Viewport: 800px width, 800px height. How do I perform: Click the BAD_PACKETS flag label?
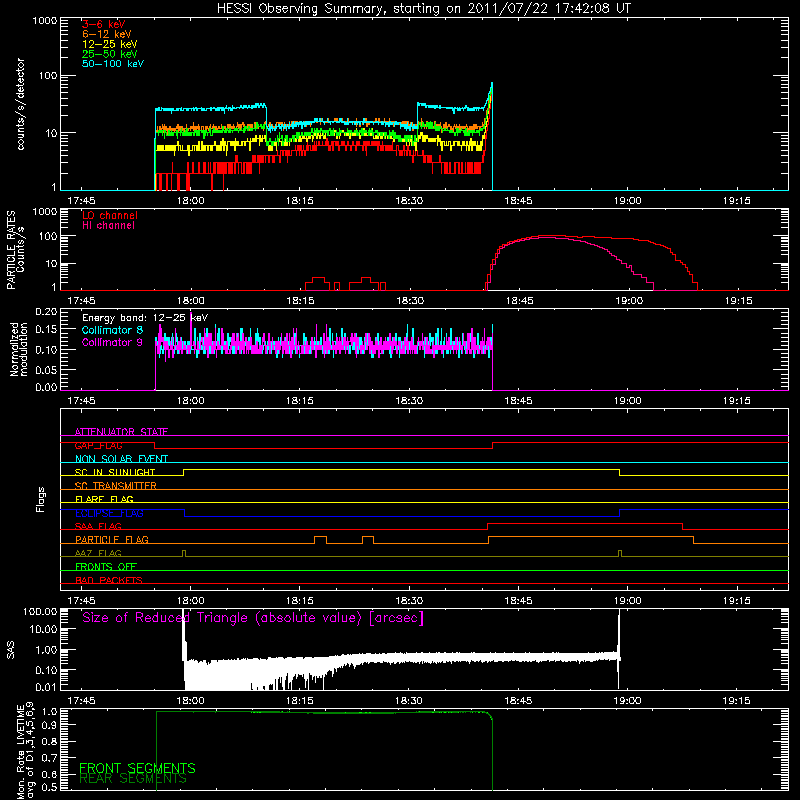coord(109,581)
